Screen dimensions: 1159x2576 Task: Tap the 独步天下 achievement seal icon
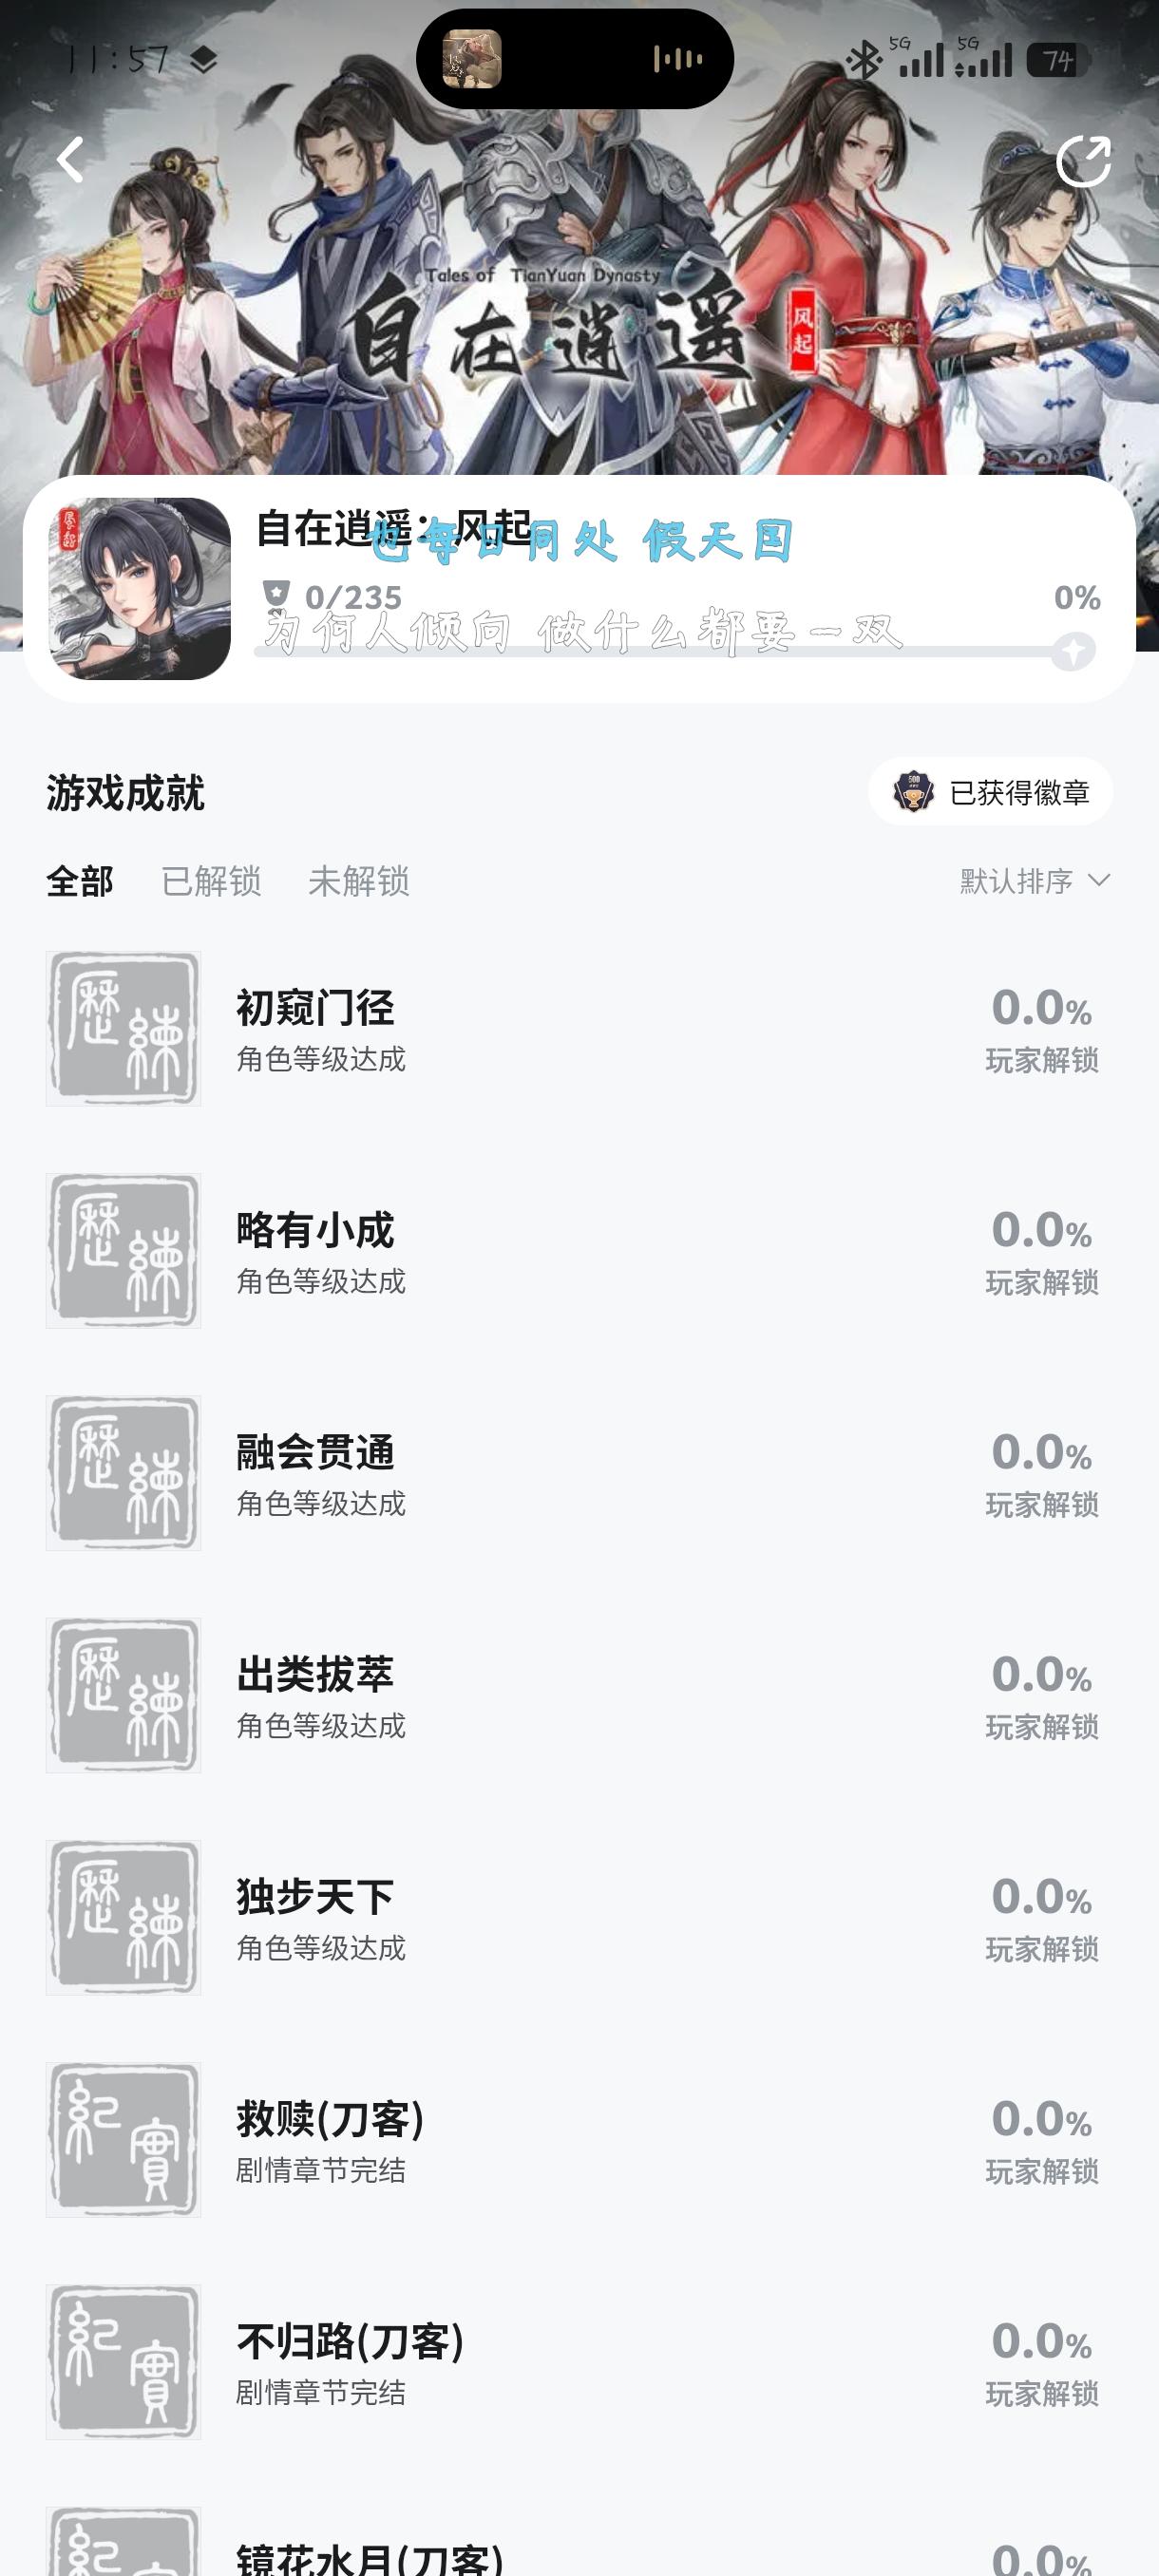(124, 1917)
